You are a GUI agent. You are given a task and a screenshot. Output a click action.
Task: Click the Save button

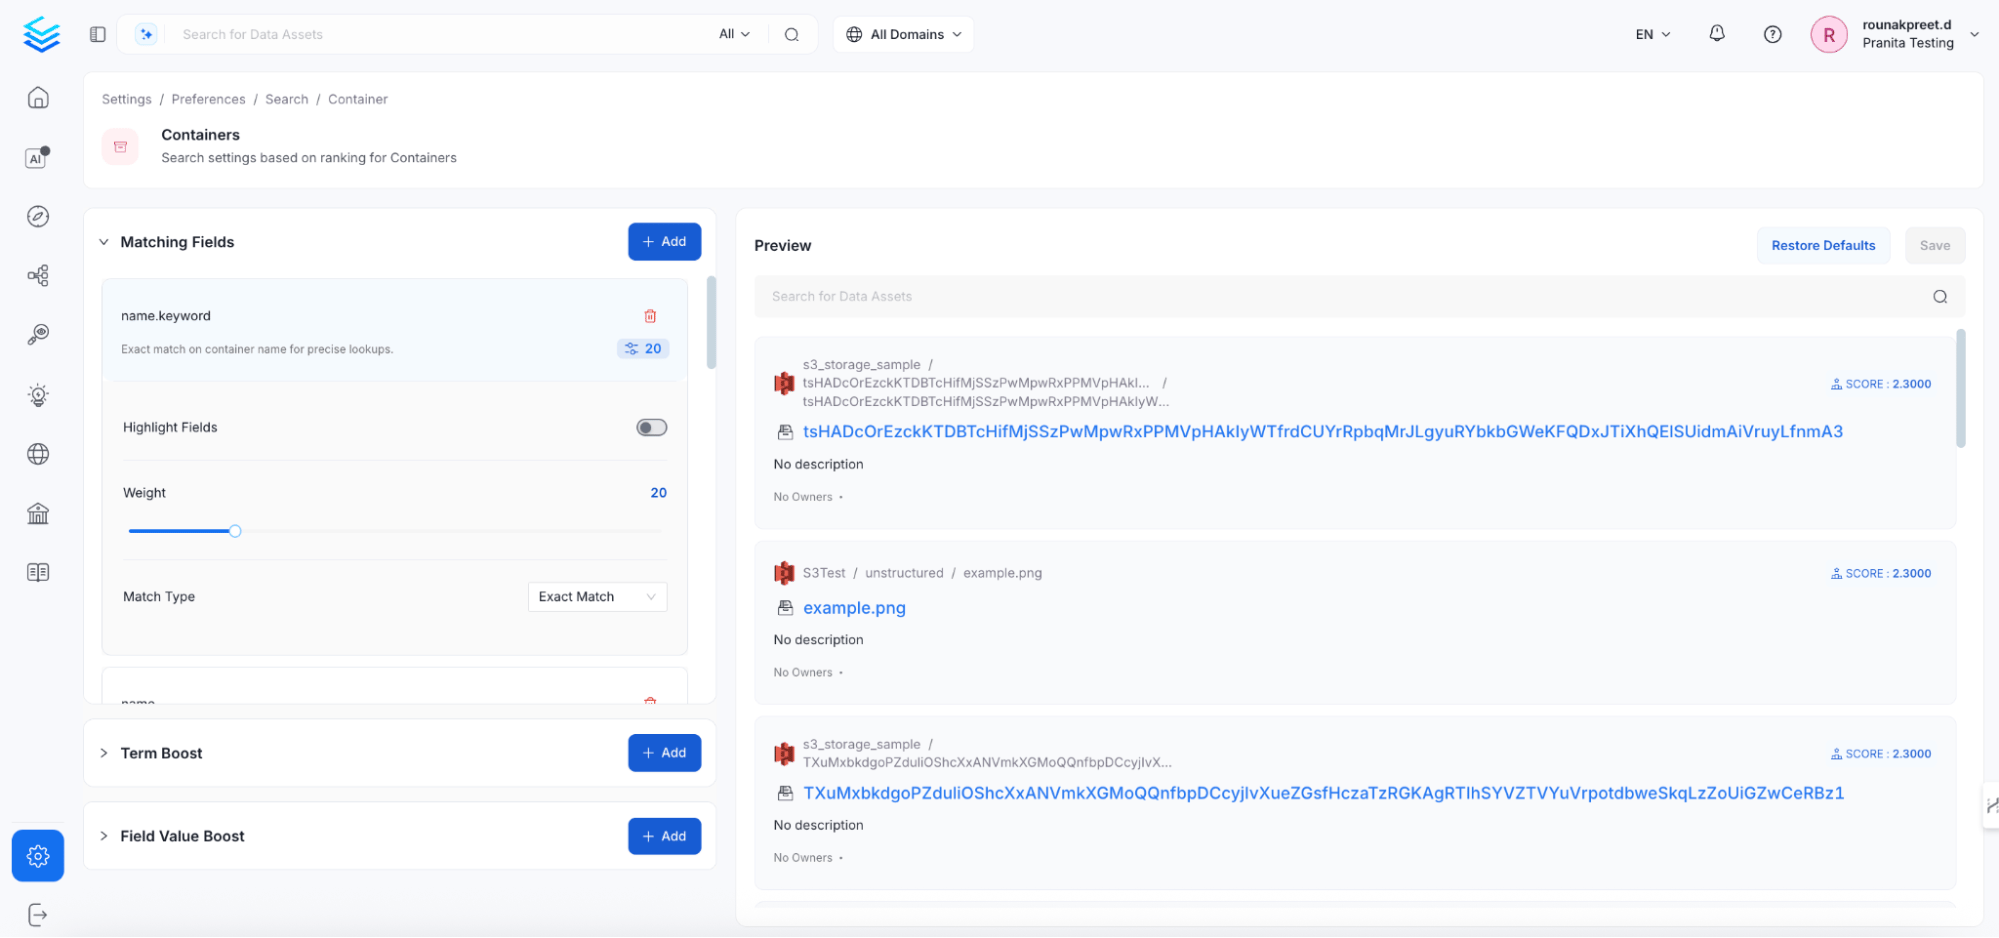[1934, 246]
